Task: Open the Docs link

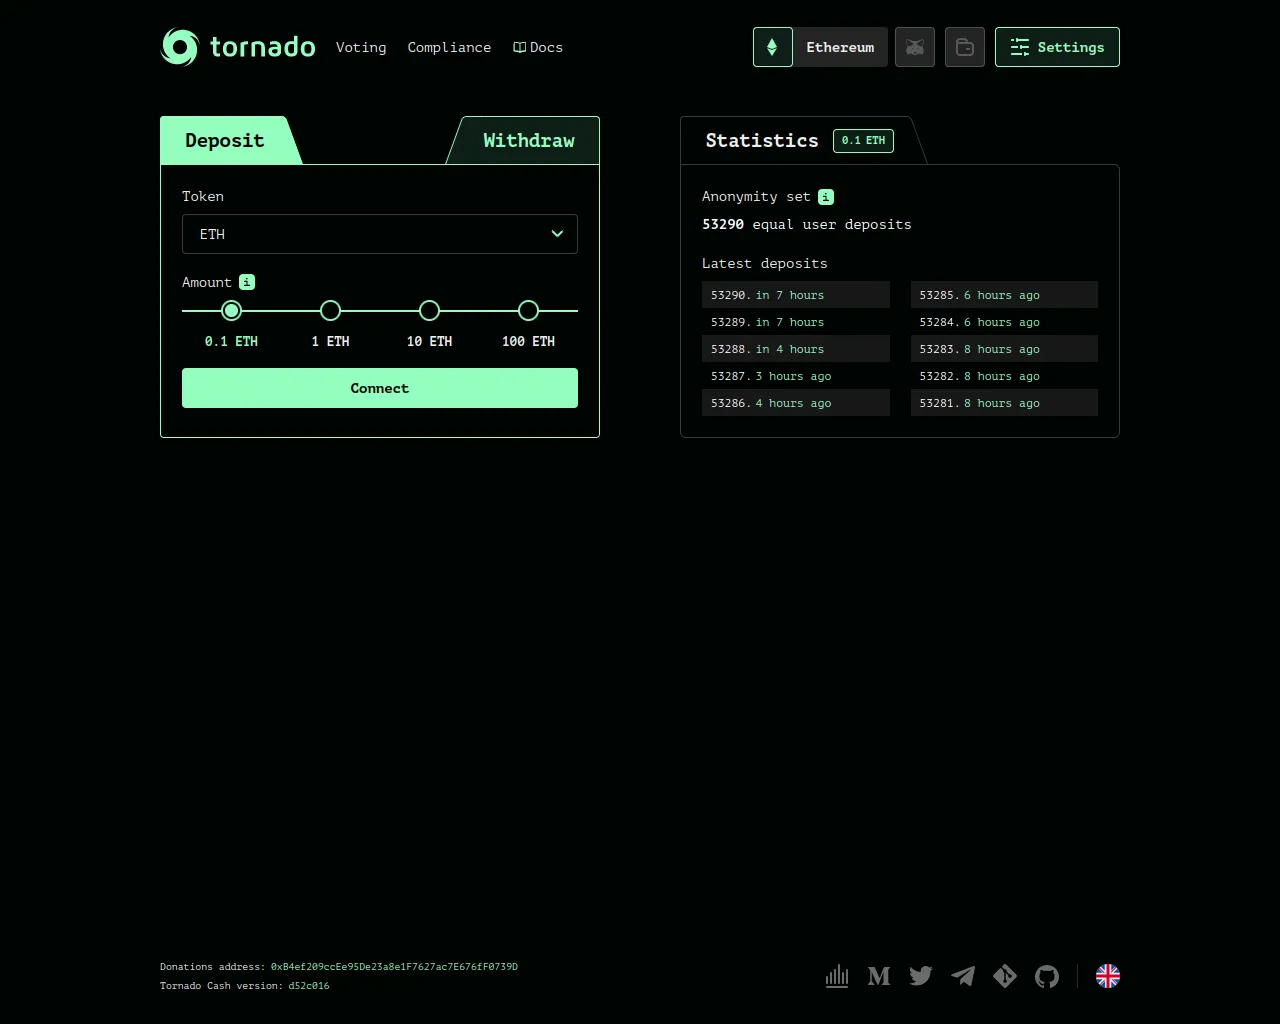Action: click(538, 47)
